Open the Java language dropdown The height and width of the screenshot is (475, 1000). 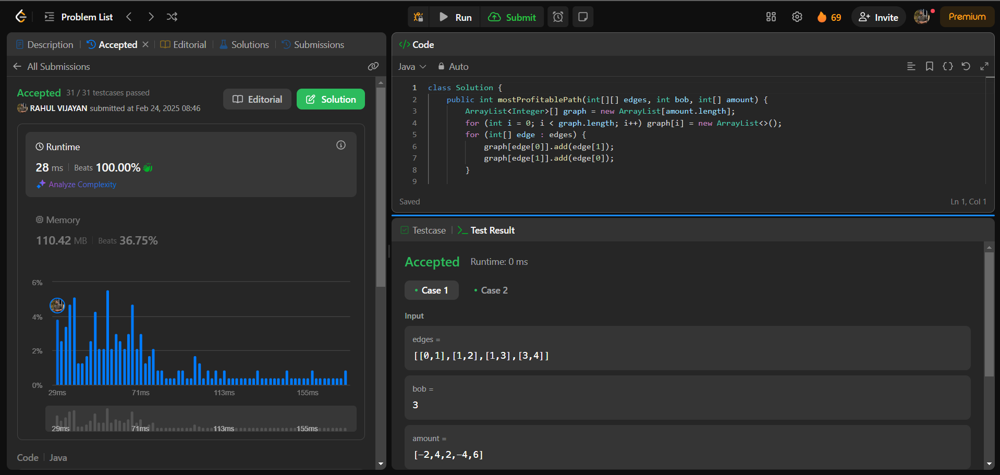point(412,67)
